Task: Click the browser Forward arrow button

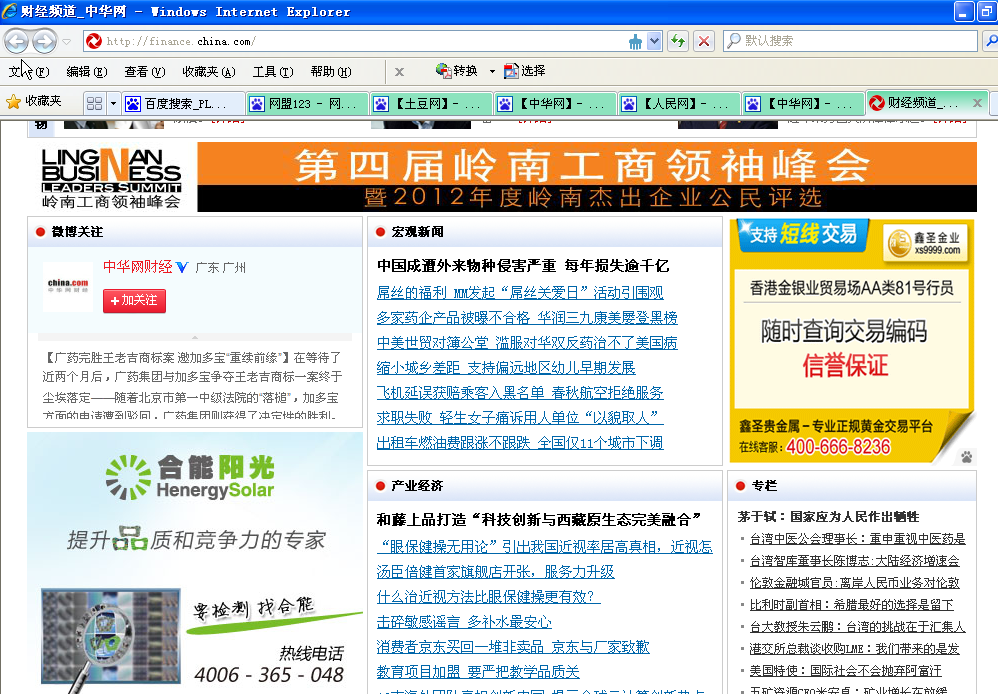Action: 44,41
